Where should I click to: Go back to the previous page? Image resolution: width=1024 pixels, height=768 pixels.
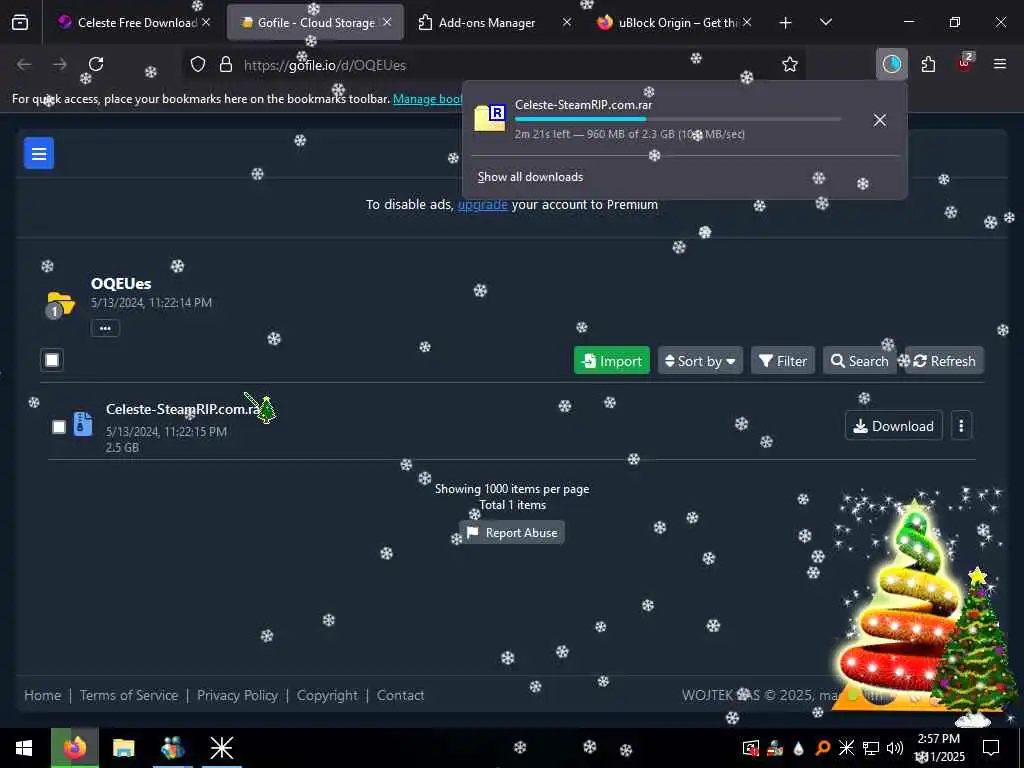coord(24,64)
